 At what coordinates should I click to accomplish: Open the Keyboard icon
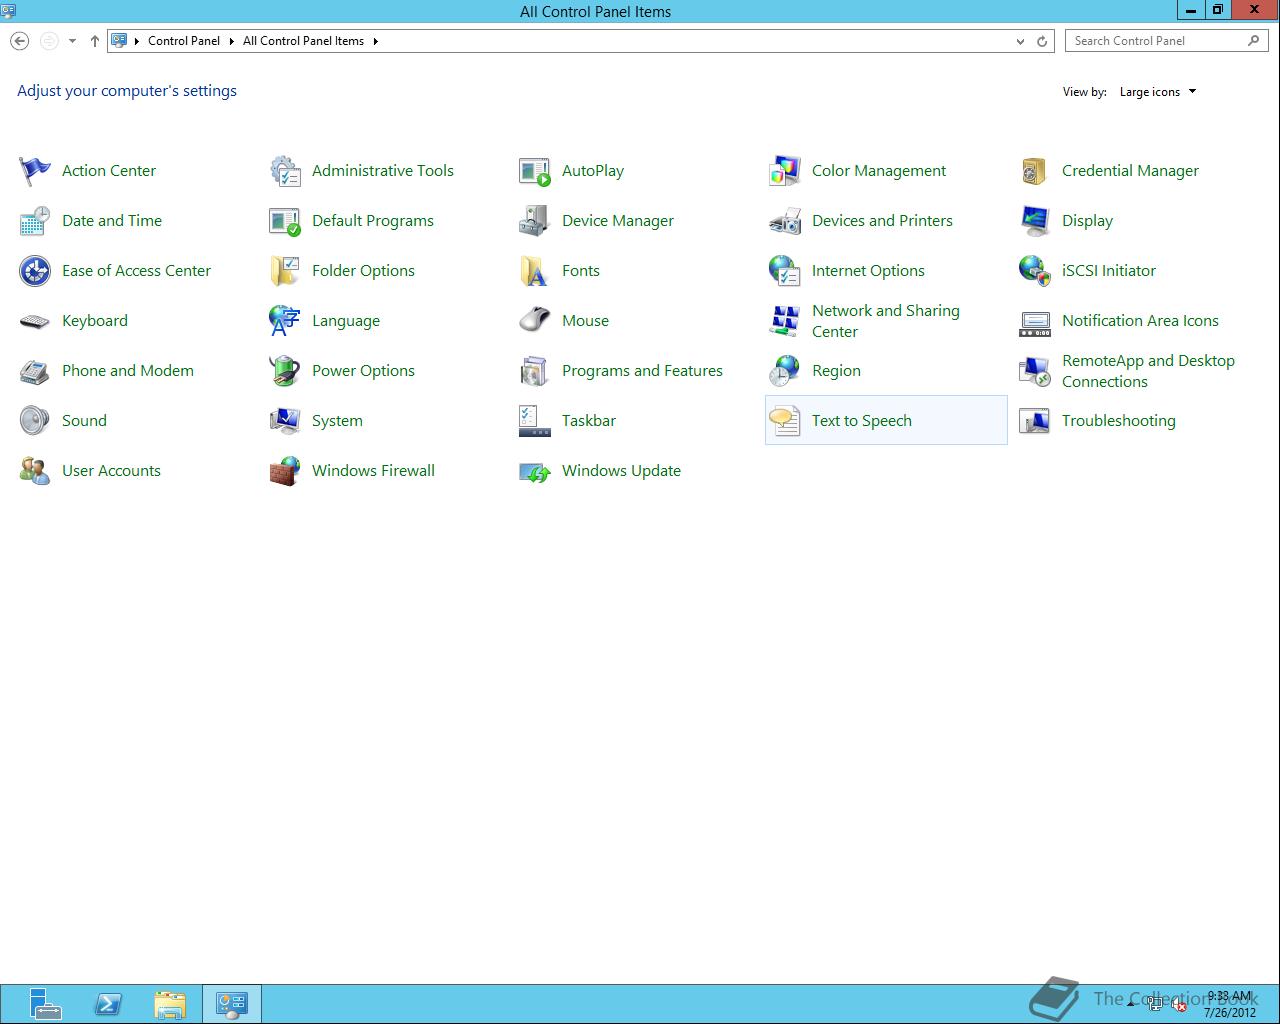35,321
